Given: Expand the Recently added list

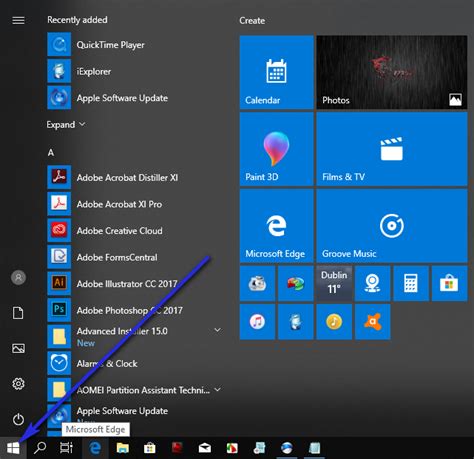Looking at the screenshot, I should click(x=66, y=125).
